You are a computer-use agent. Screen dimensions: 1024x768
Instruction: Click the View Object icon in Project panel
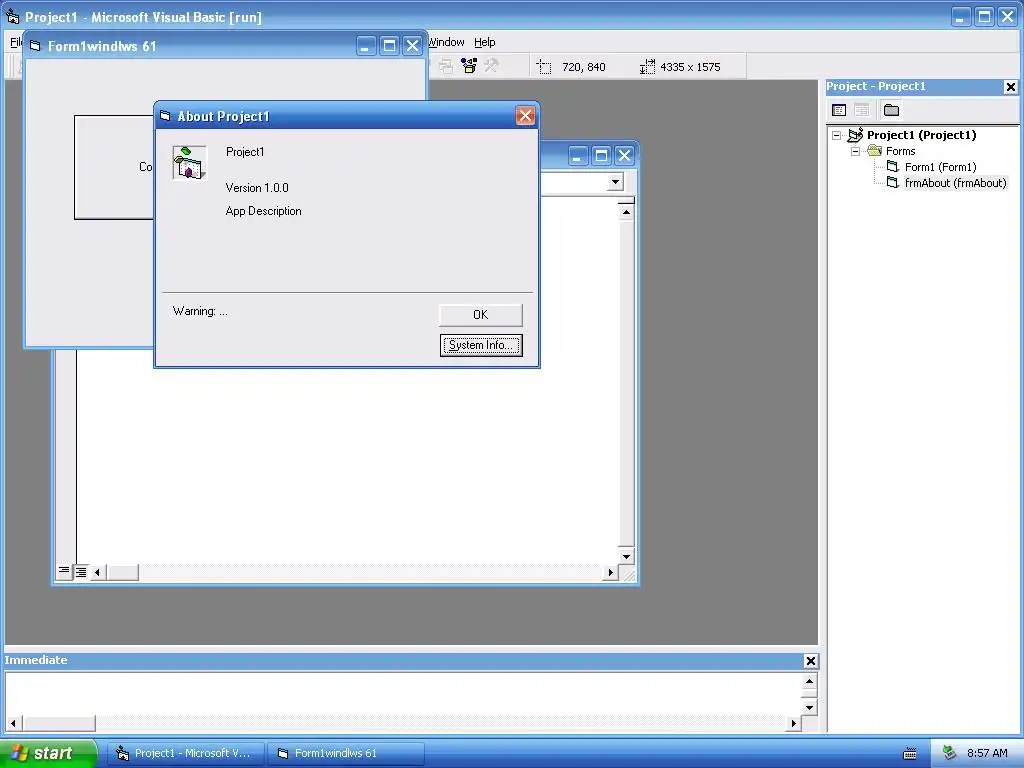click(861, 110)
